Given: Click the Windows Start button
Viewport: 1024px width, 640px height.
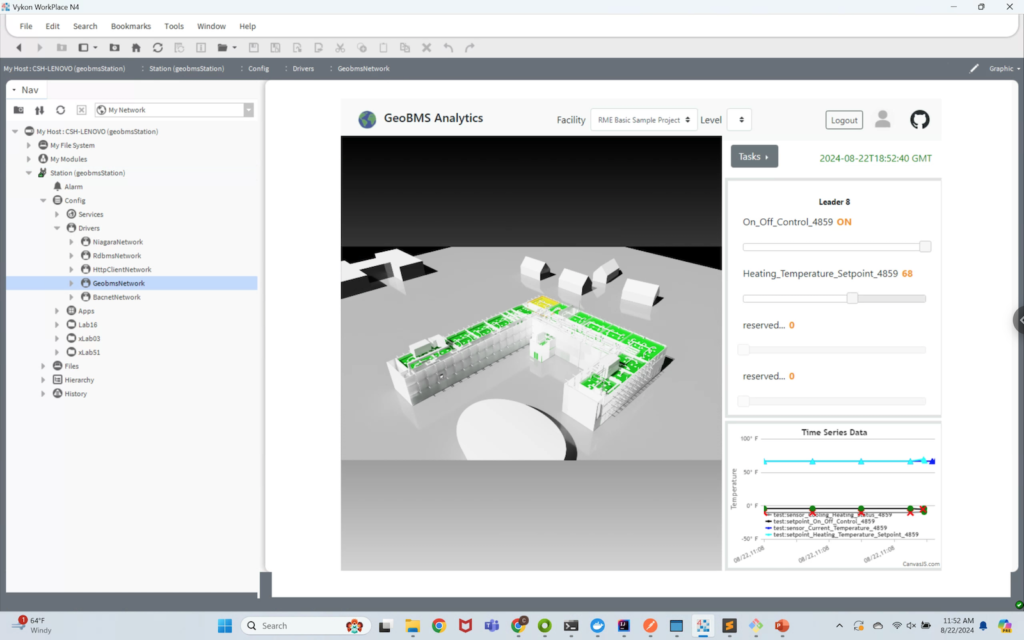Looking at the screenshot, I should click(x=225, y=626).
